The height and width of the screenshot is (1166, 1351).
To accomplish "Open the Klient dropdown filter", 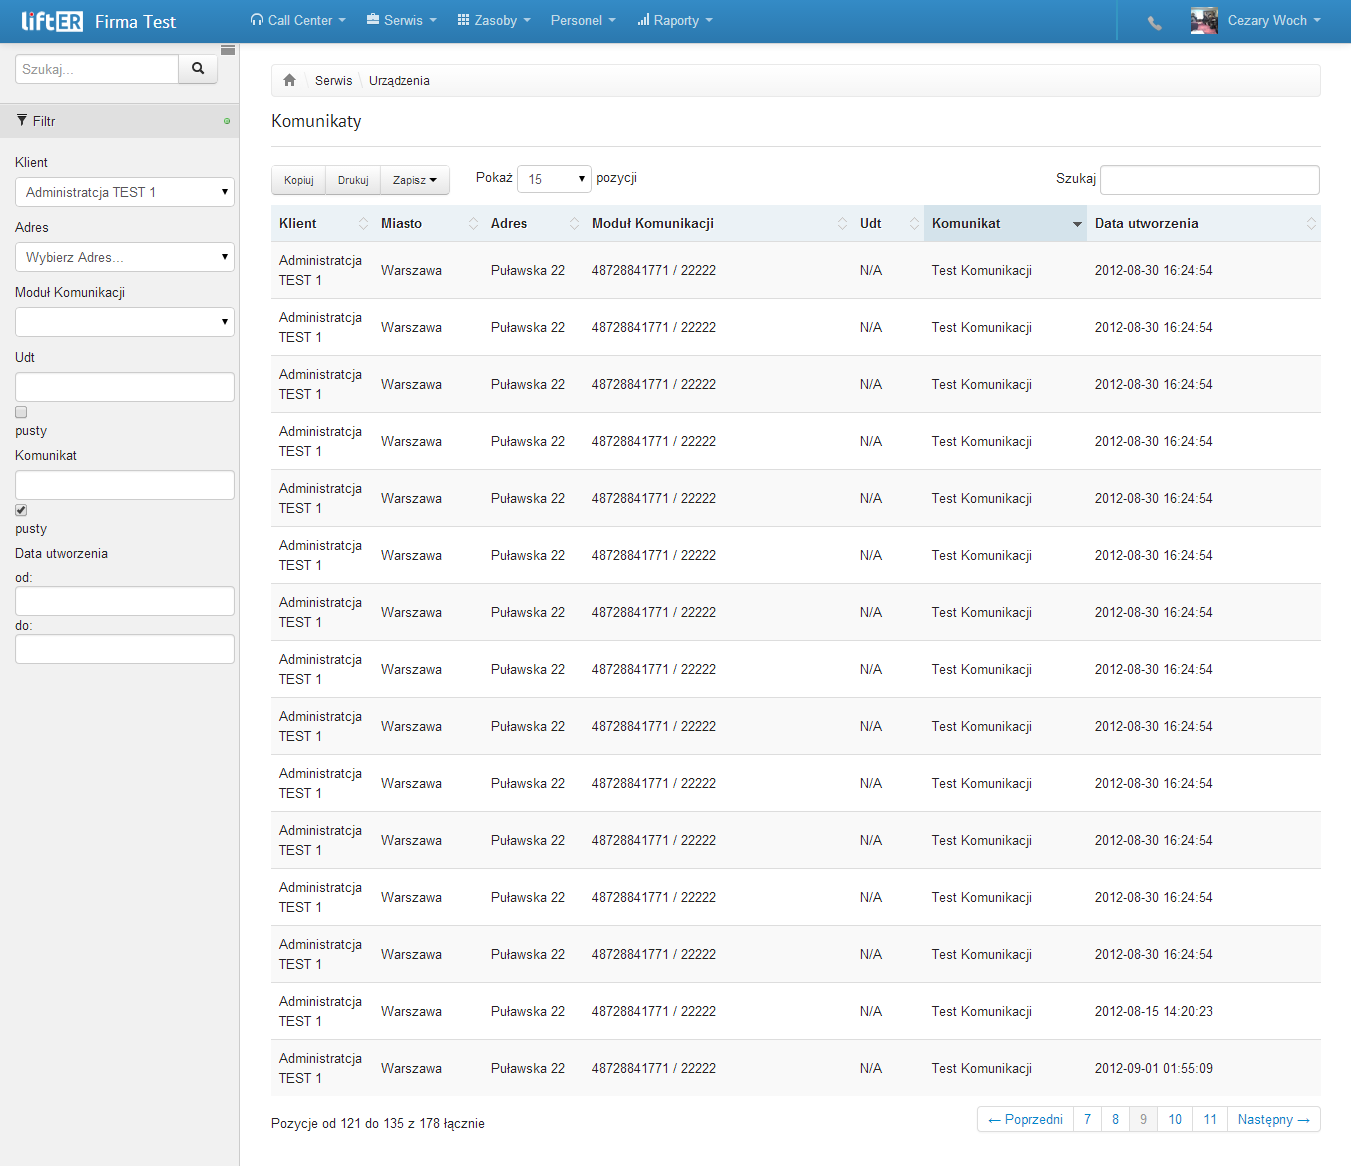I will coord(125,192).
